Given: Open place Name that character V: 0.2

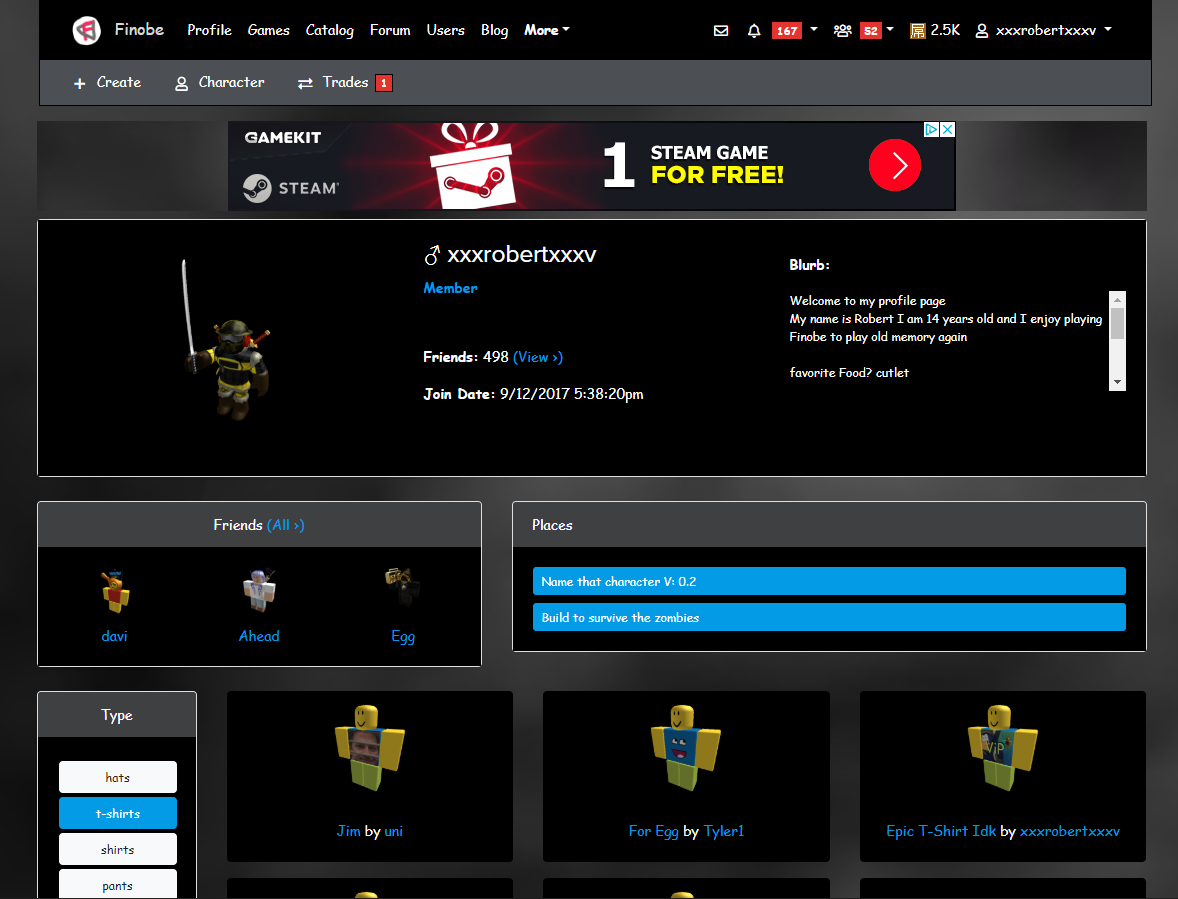Looking at the screenshot, I should click(x=829, y=581).
